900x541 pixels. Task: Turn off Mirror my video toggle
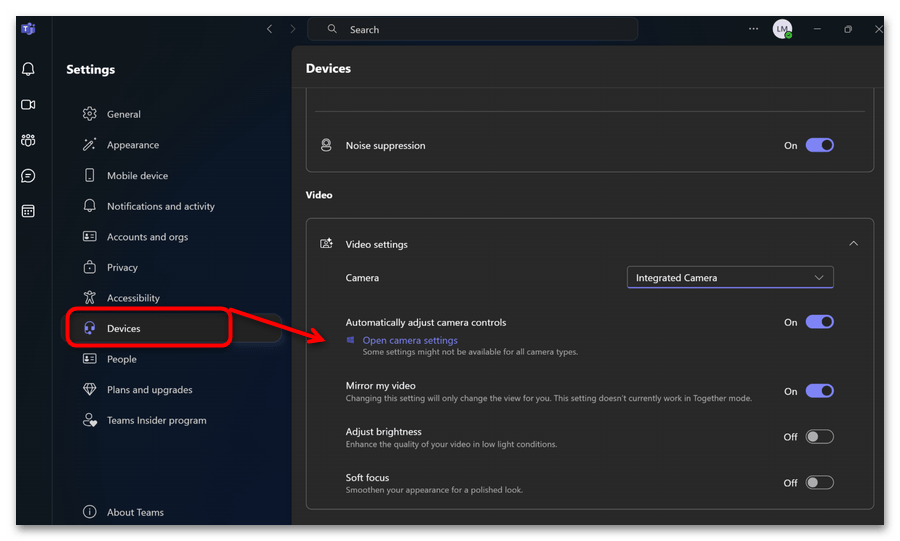pos(820,391)
